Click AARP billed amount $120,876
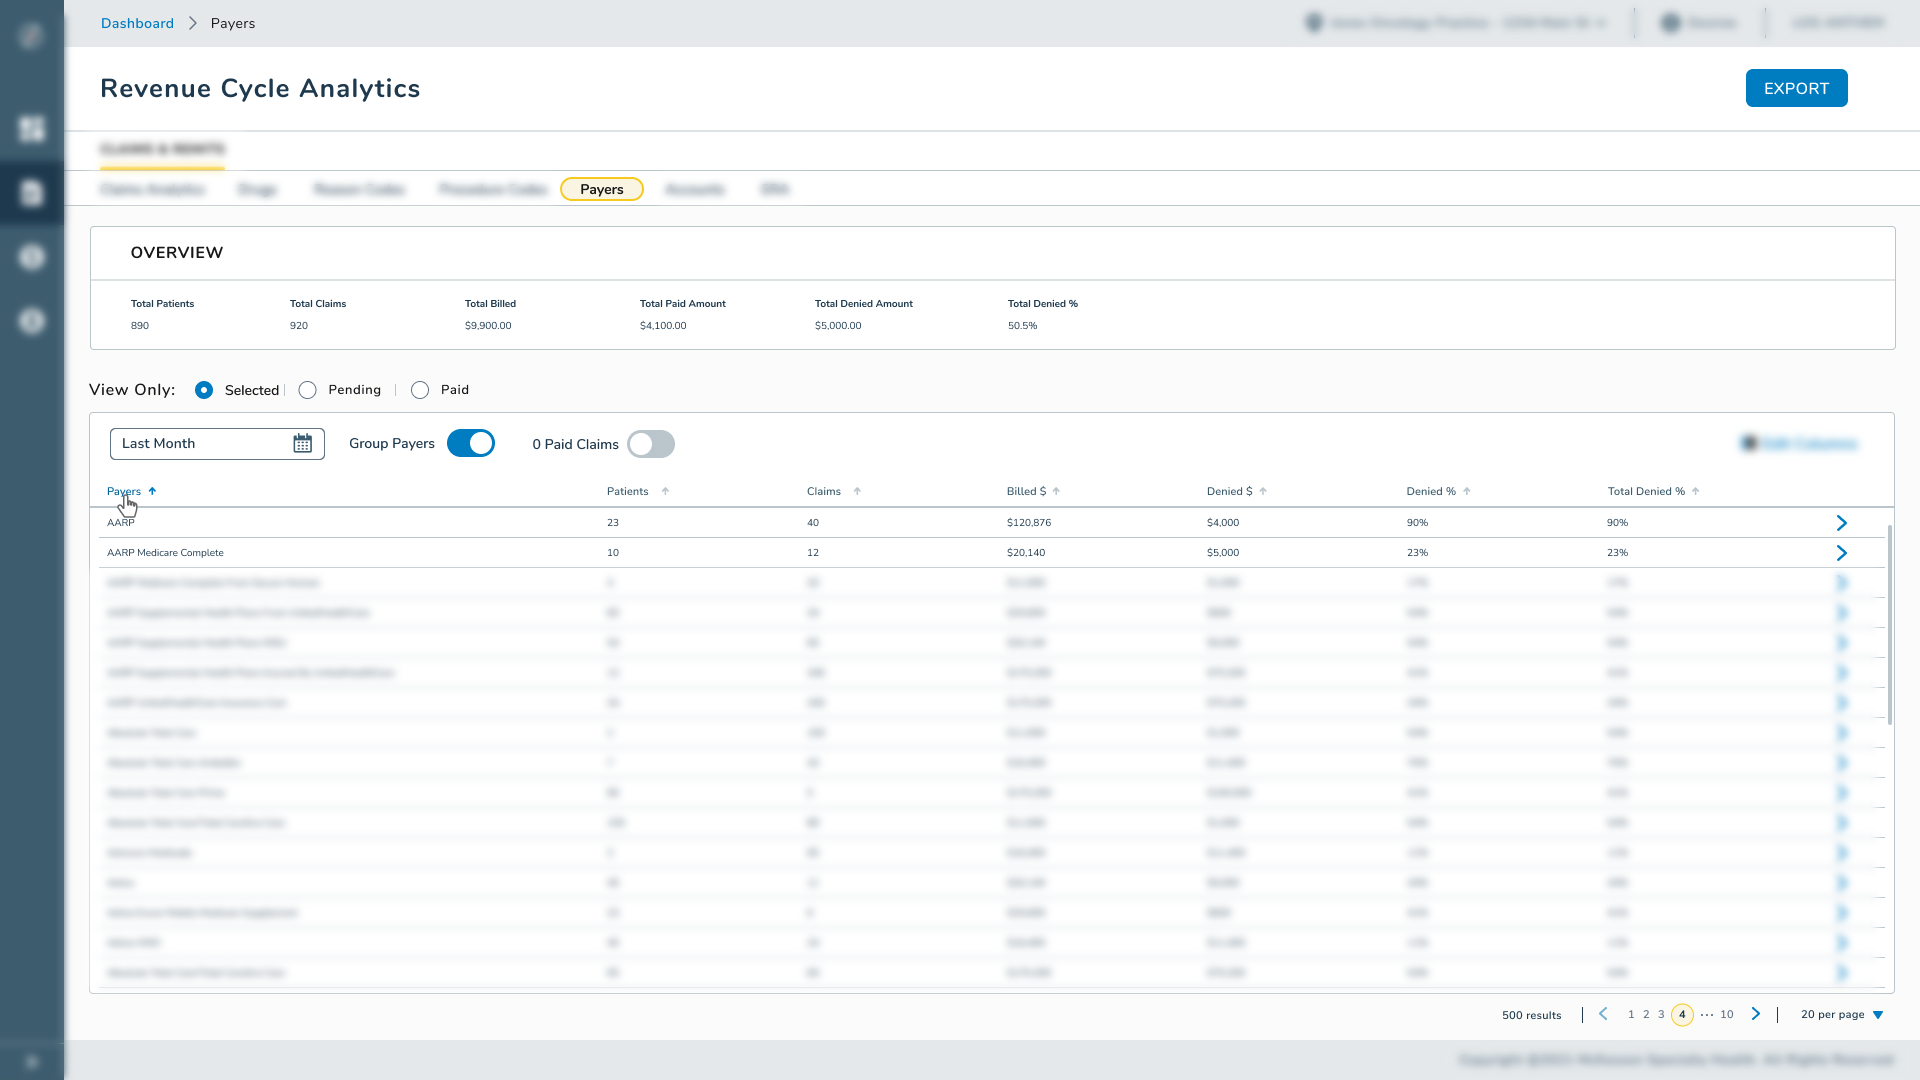1920x1080 pixels. (1029, 523)
